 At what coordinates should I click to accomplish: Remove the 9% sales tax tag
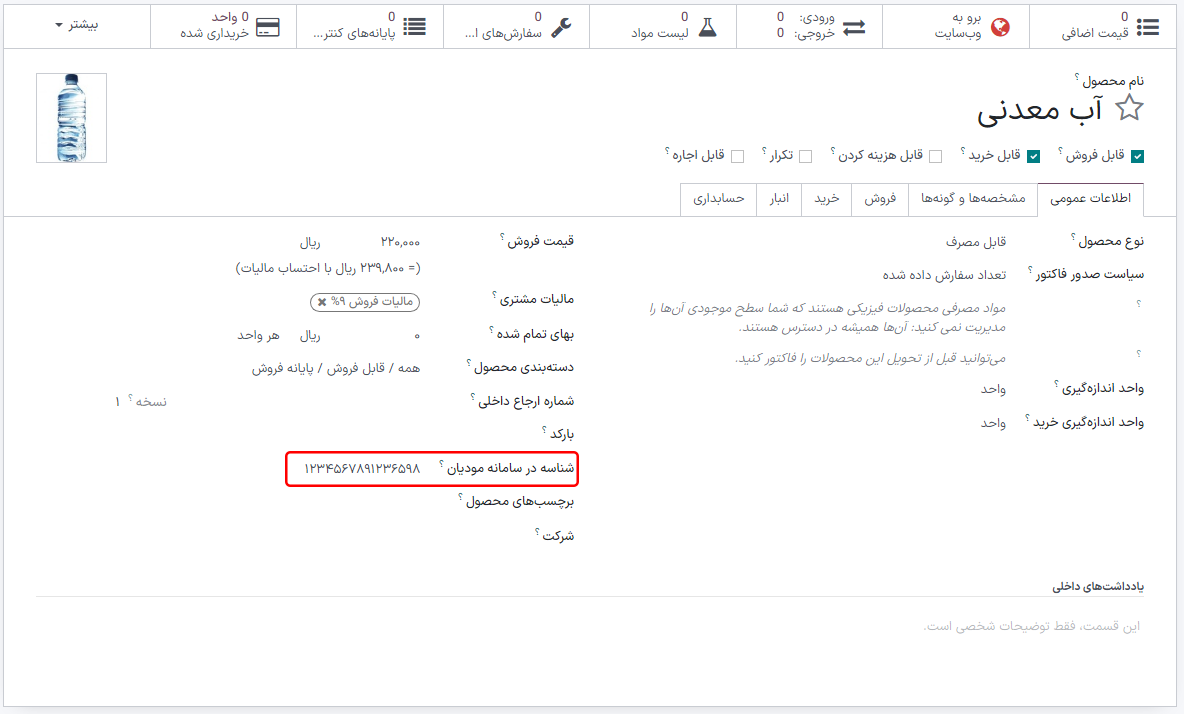(x=321, y=302)
